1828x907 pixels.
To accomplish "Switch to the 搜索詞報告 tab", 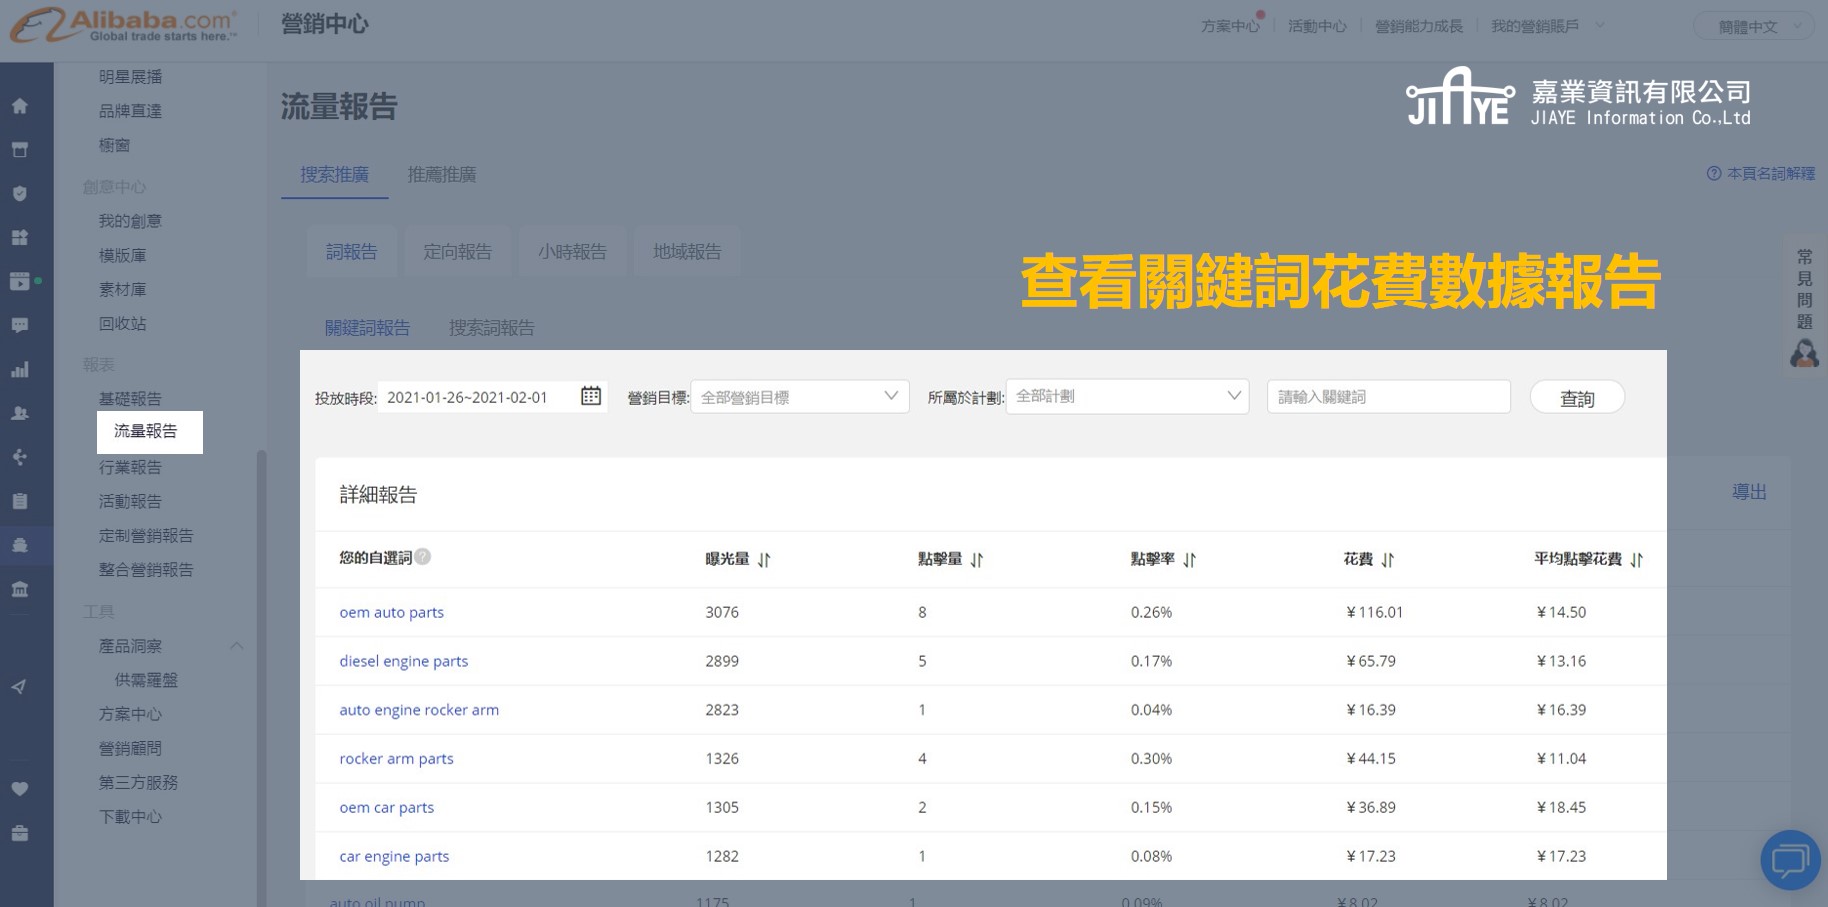I will [492, 327].
